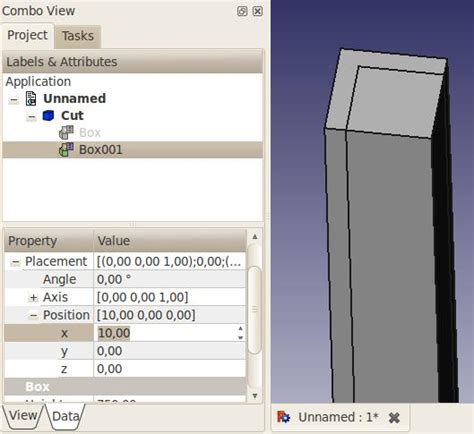The image size is (474, 434).
Task: Select the Data properties tab
Action: [x=66, y=416]
